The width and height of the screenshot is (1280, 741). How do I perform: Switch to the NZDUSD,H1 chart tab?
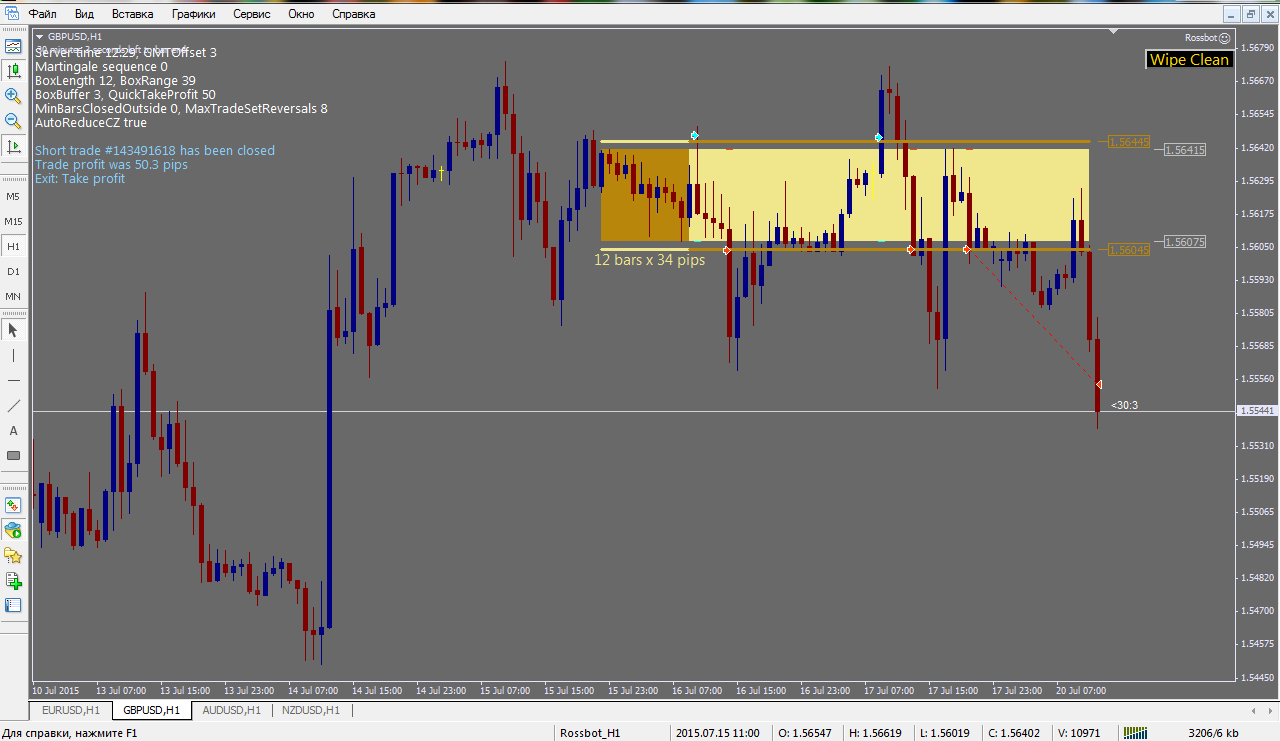(310, 710)
